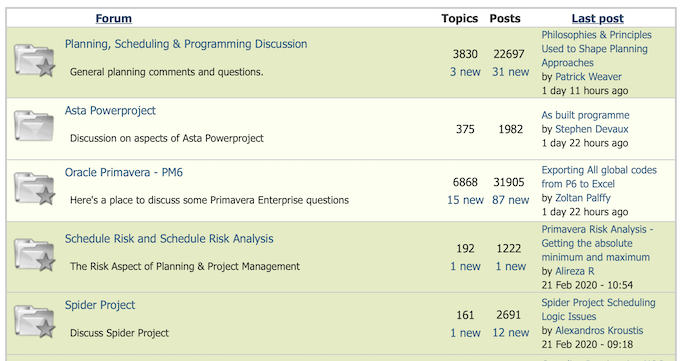This screenshot has height=361, width=680.
Task: Click post count 2691
Action: 509,315
